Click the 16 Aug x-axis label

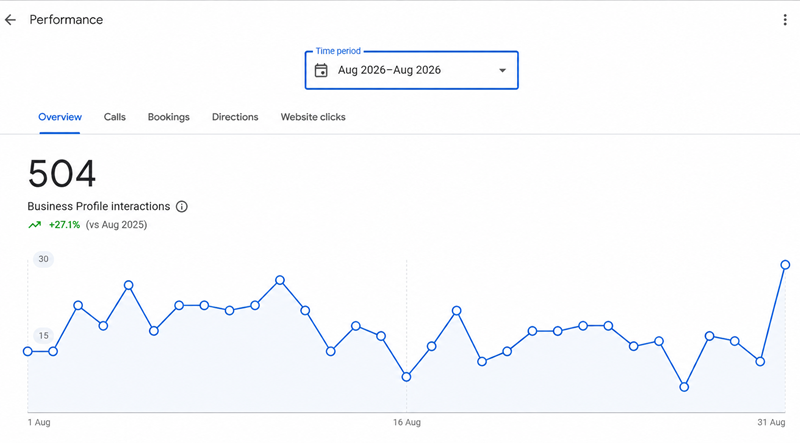pos(407,422)
